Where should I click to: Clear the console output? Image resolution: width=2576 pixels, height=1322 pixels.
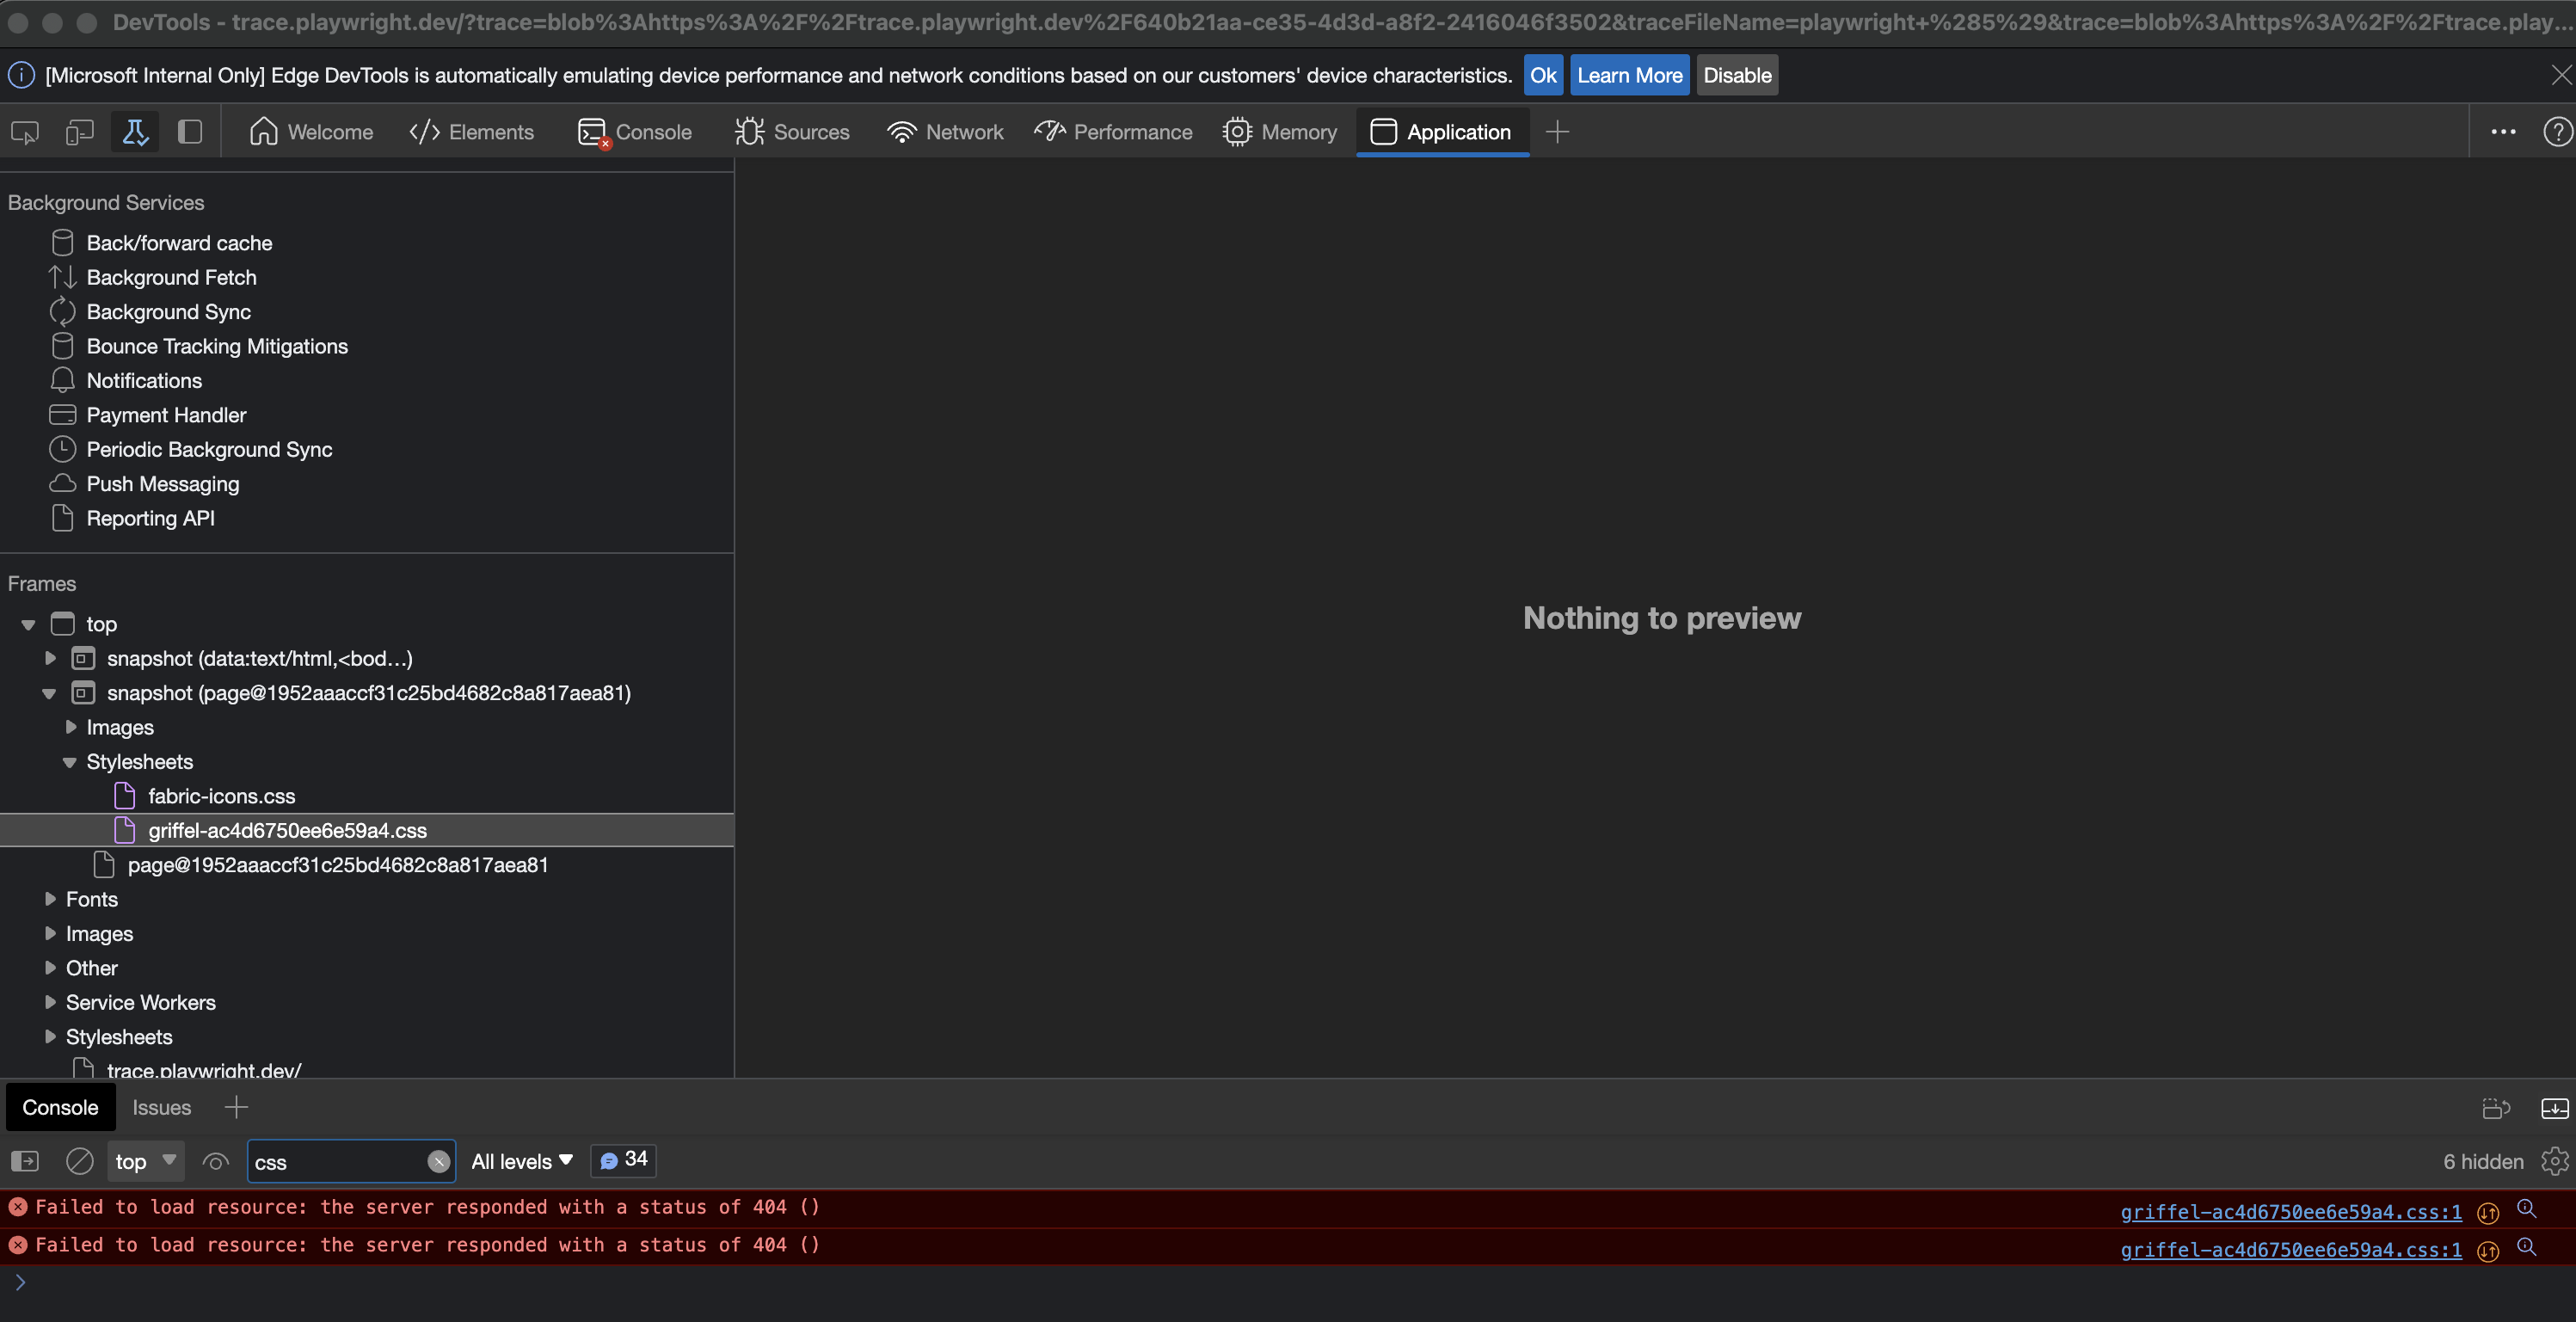(x=80, y=1161)
